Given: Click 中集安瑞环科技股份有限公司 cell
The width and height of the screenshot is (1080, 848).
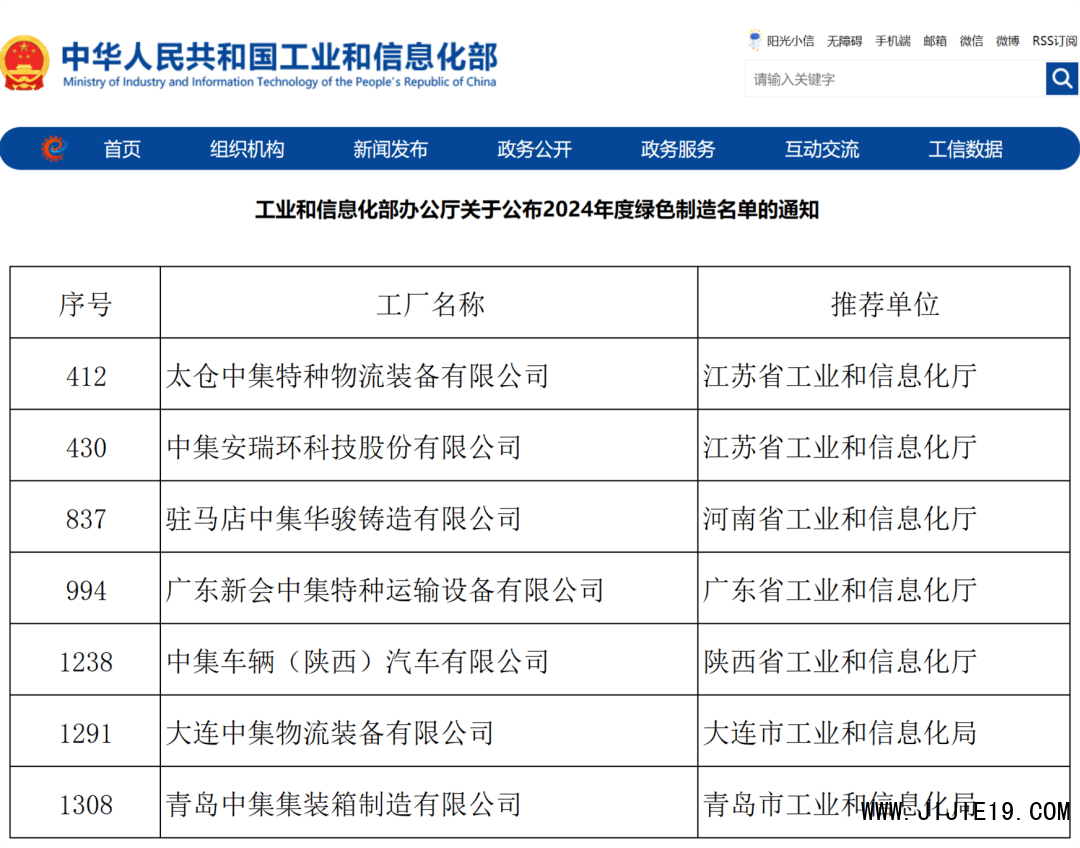Looking at the screenshot, I should (429, 446).
